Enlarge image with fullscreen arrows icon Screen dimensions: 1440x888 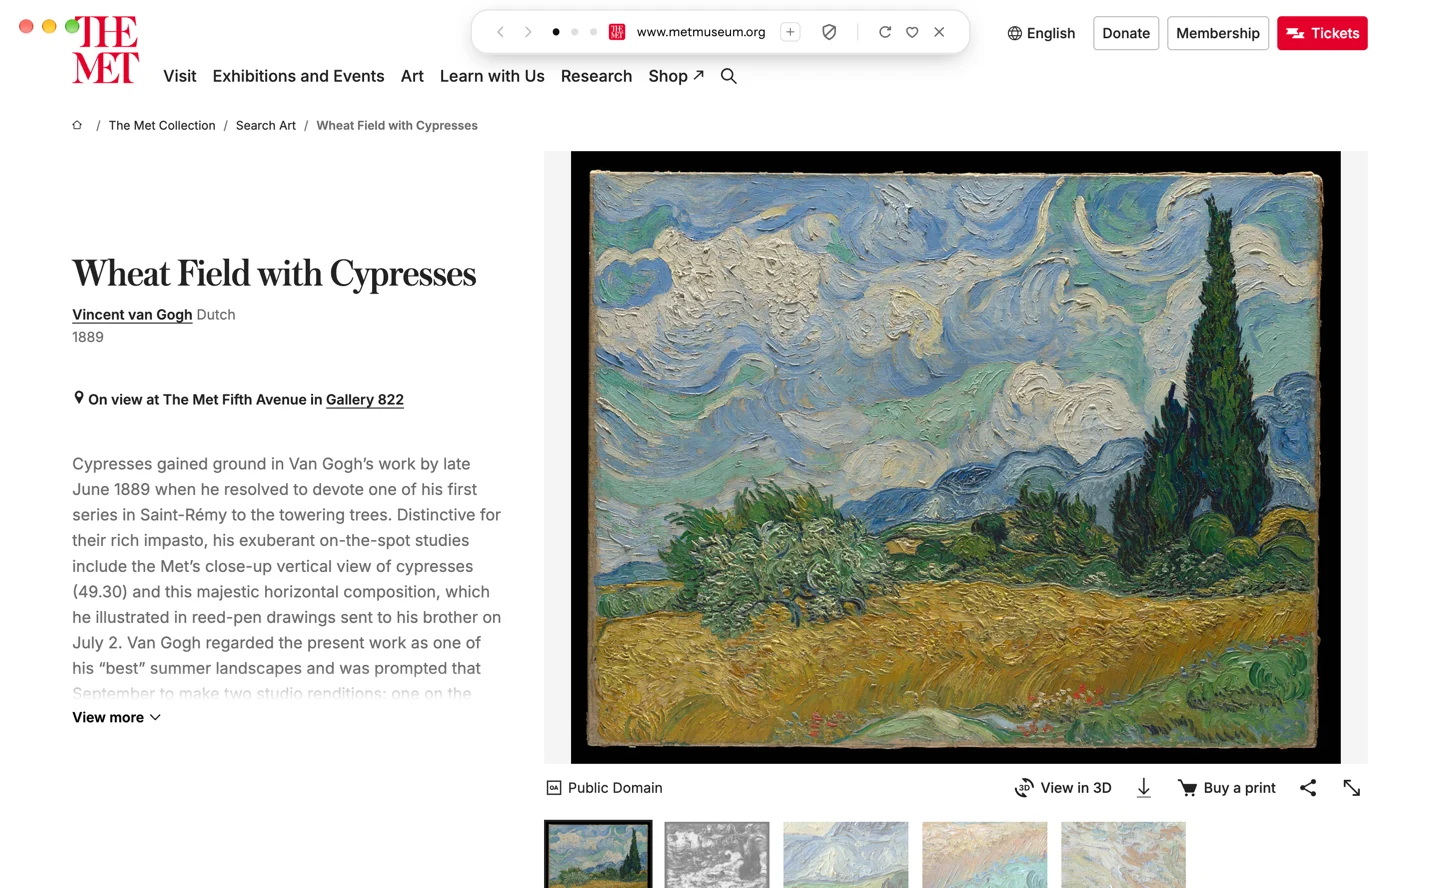pyautogui.click(x=1352, y=788)
